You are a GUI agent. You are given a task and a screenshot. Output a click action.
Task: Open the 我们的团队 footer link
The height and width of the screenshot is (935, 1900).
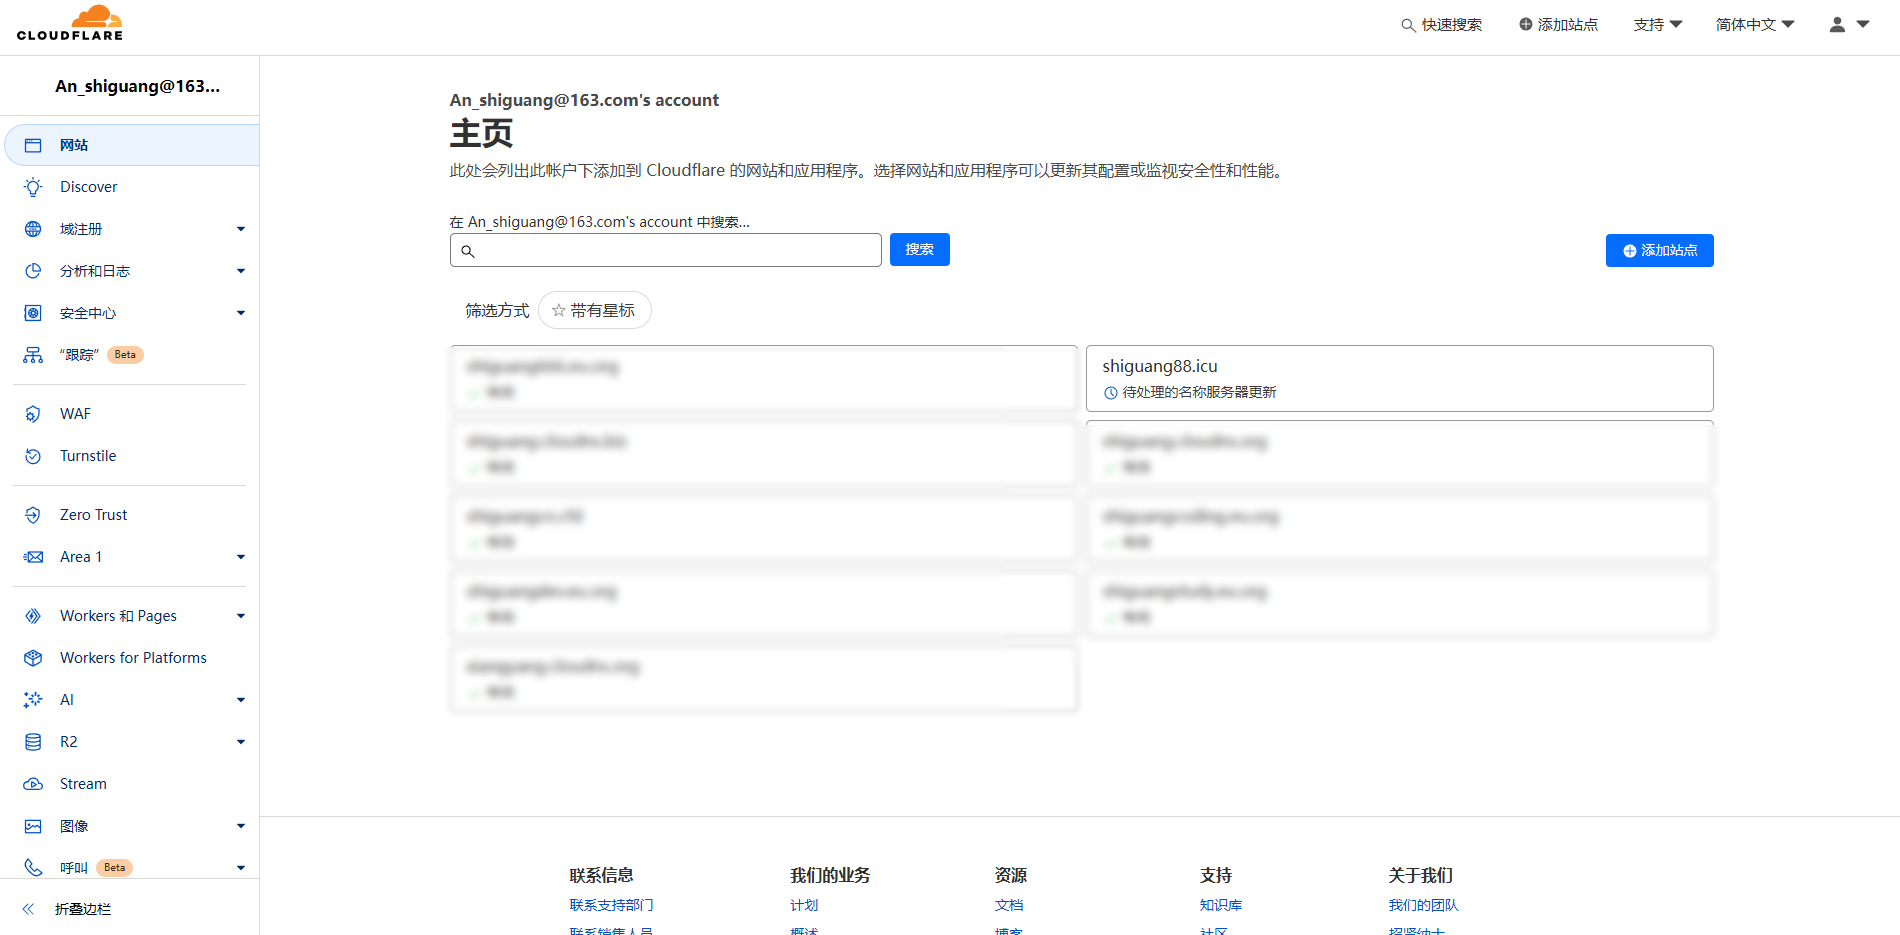click(1424, 905)
